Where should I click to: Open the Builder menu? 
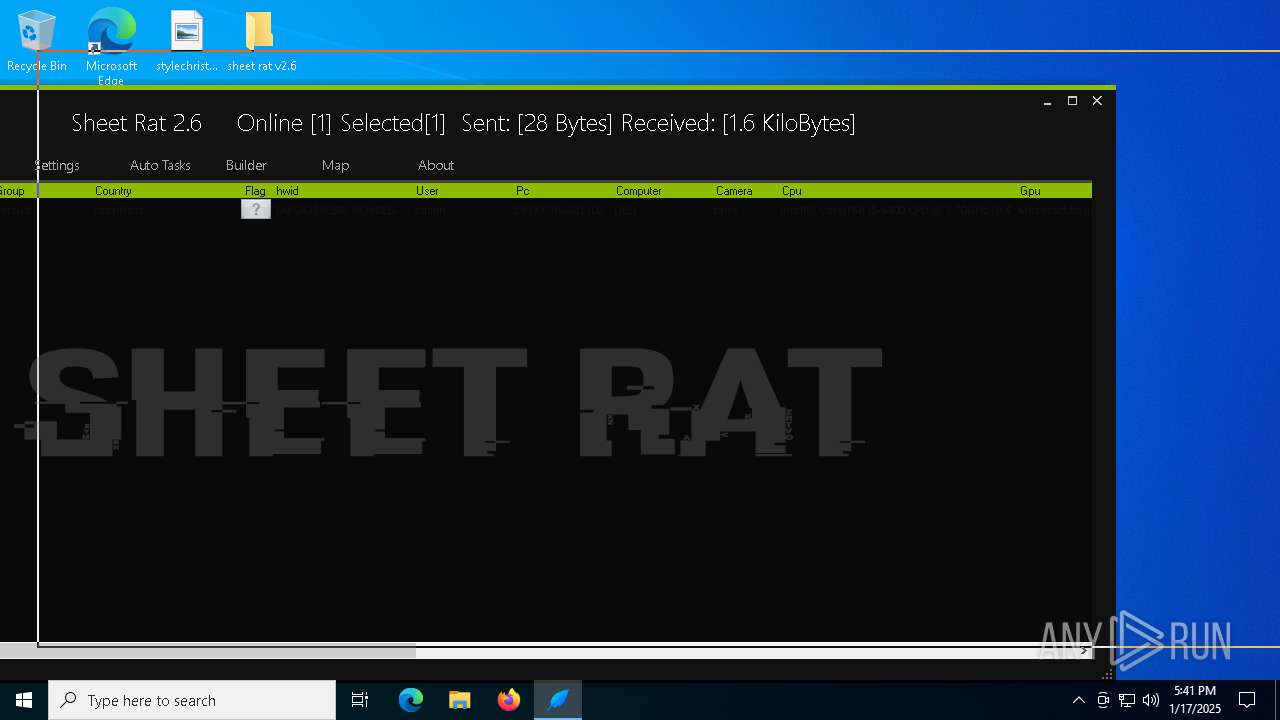[246, 165]
